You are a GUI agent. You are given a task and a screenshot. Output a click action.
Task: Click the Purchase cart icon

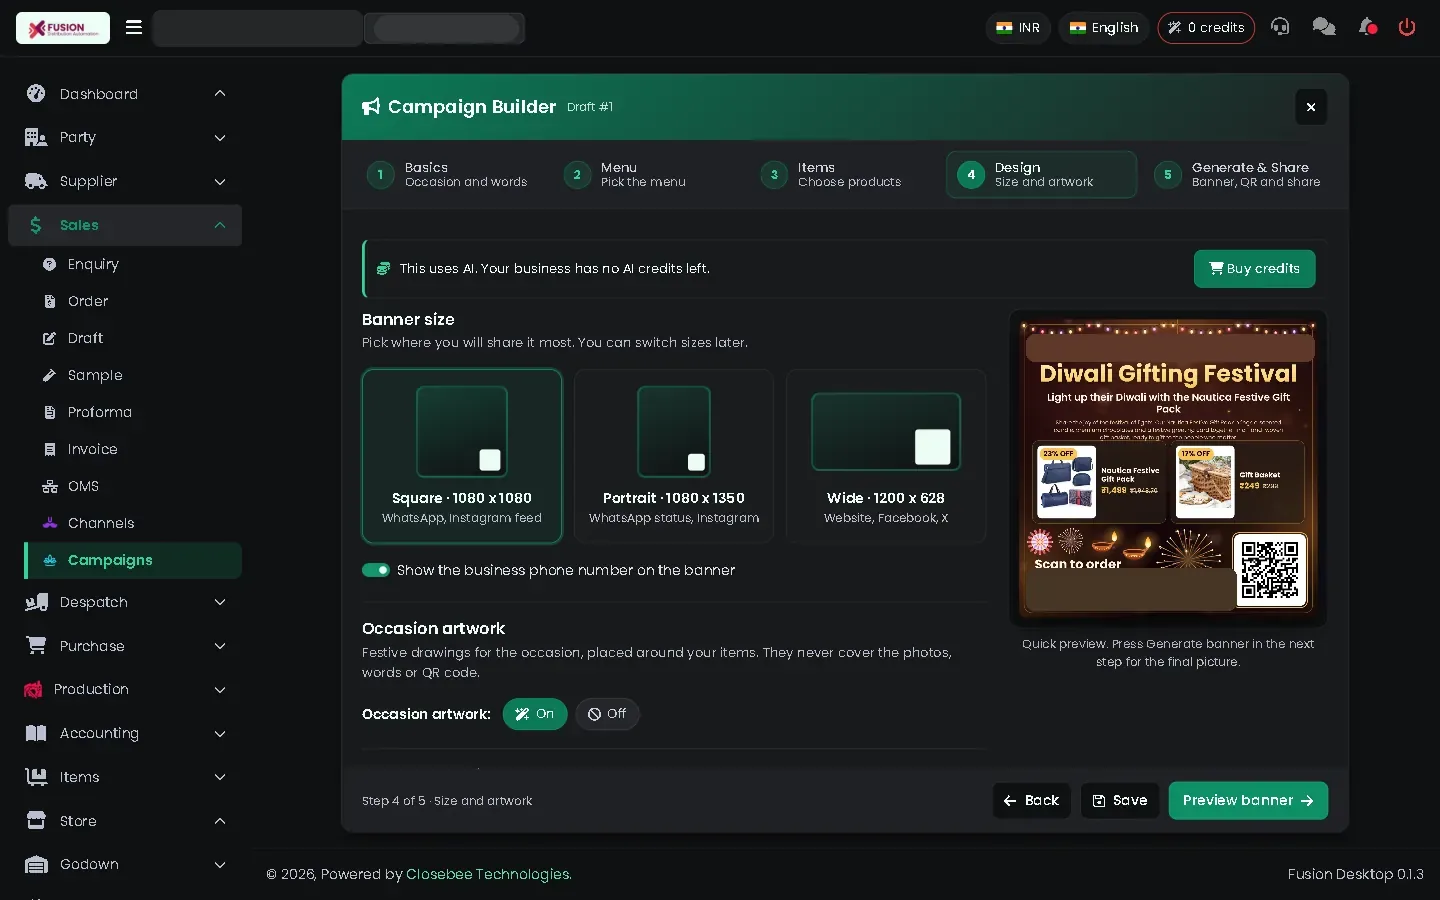point(36,645)
